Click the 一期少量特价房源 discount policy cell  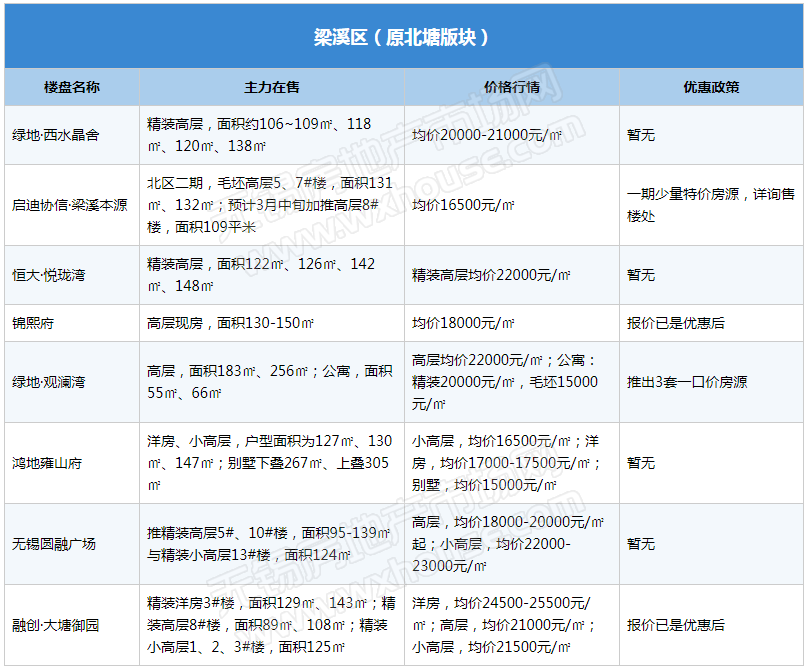pos(710,205)
